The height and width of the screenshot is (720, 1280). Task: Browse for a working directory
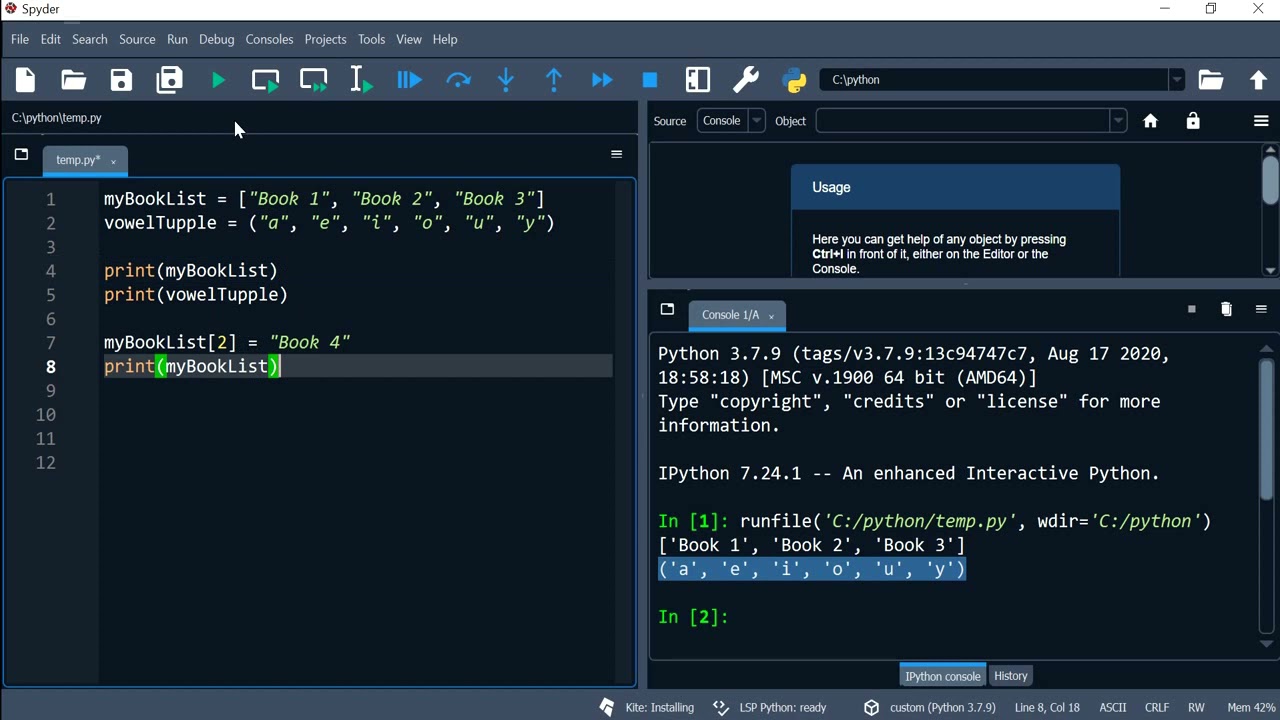pyautogui.click(x=1211, y=80)
